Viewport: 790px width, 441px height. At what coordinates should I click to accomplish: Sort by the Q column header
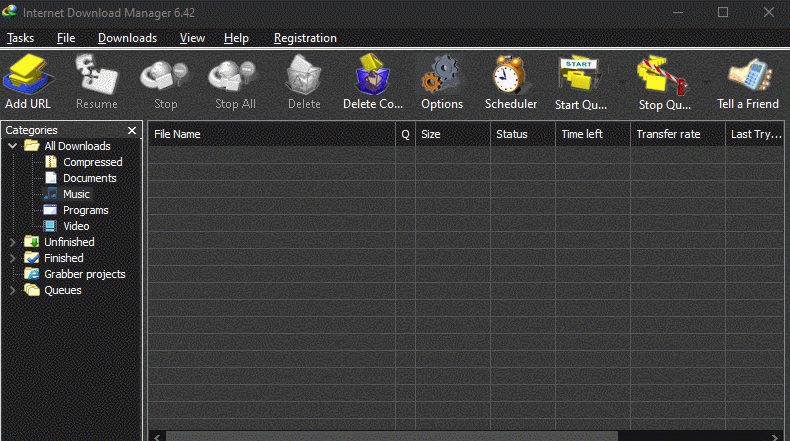(406, 134)
